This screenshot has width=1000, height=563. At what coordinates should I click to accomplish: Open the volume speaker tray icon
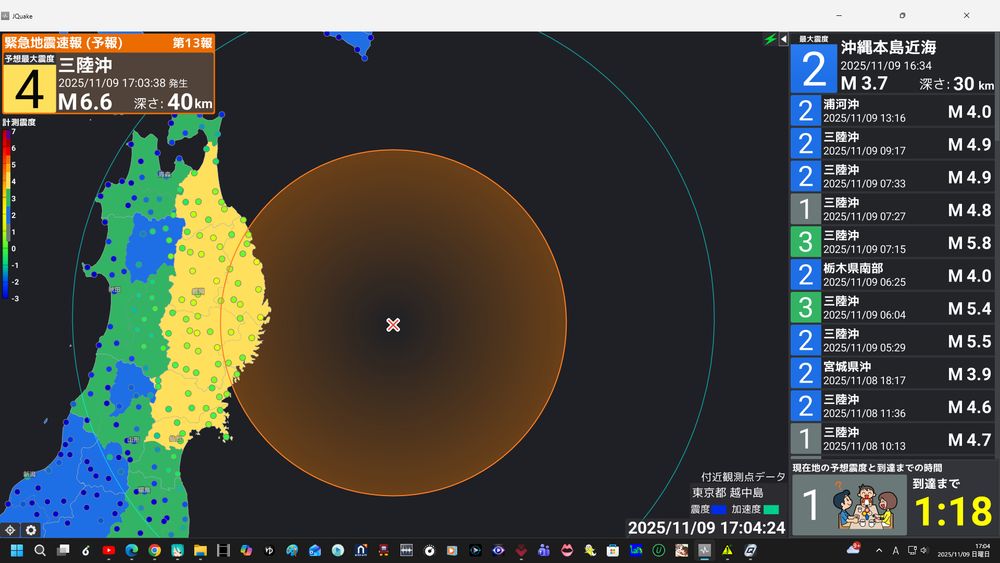click(x=924, y=550)
